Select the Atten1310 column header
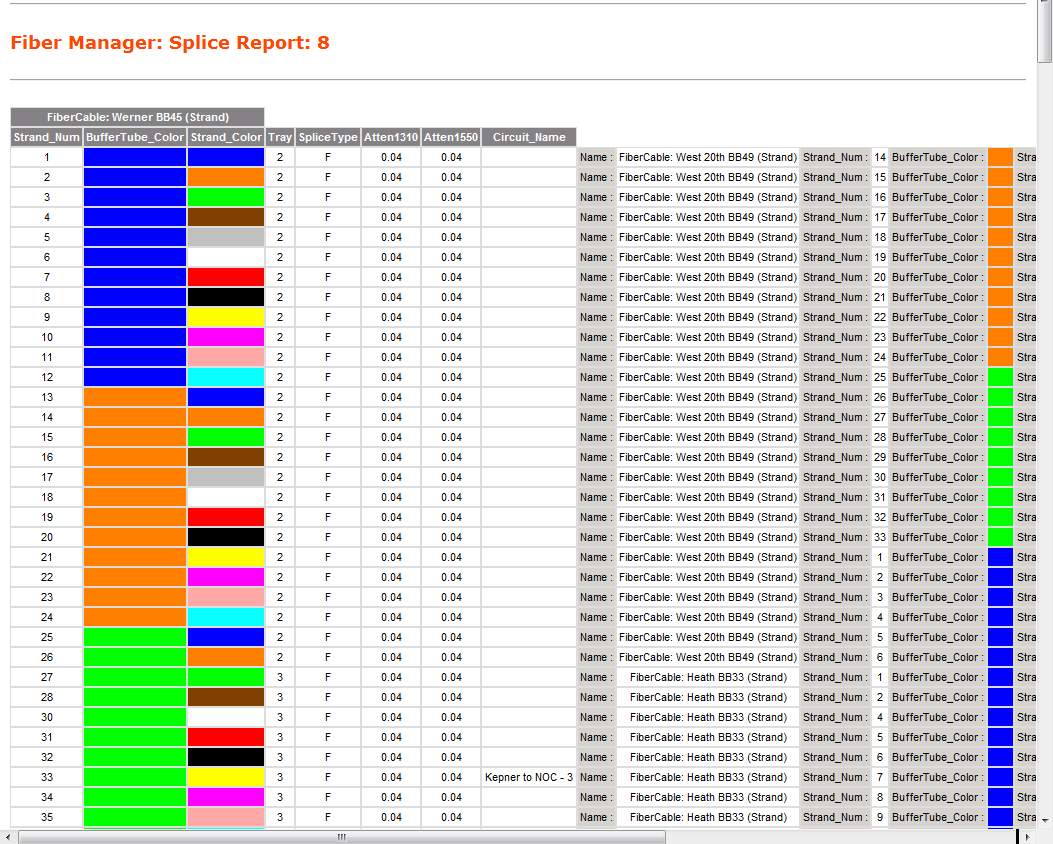This screenshot has height=844, width=1053. point(391,137)
